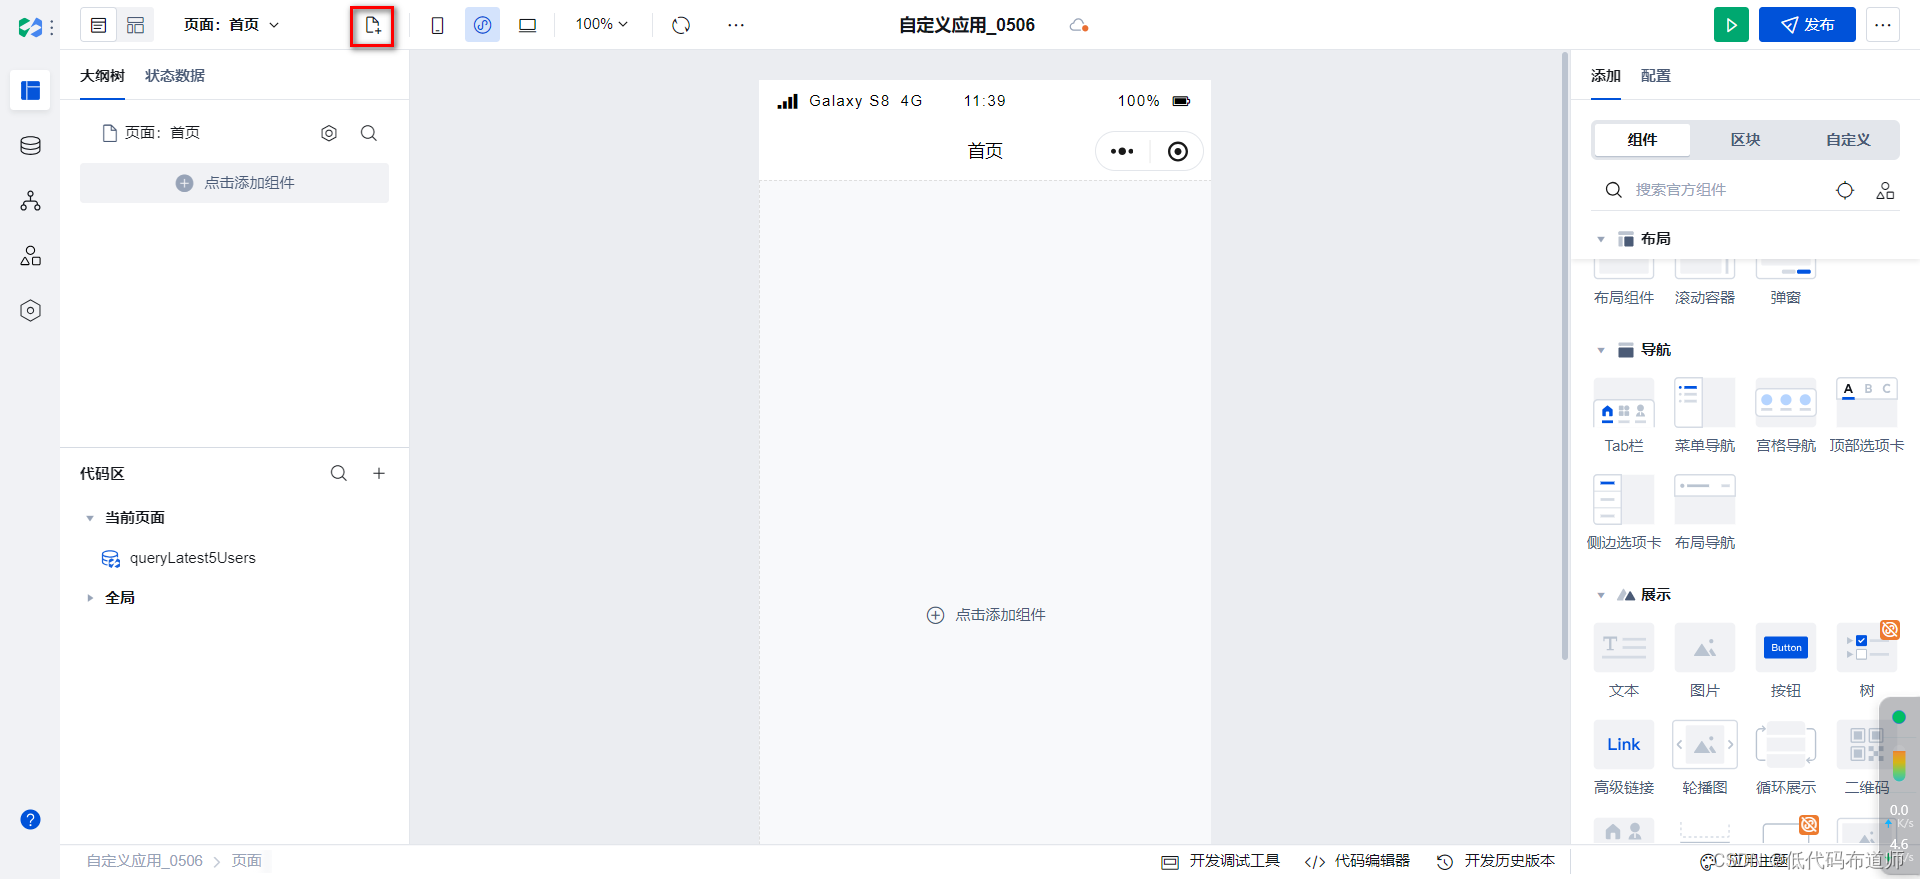Switch to the 状态数据 tab
1920x879 pixels.
point(175,76)
